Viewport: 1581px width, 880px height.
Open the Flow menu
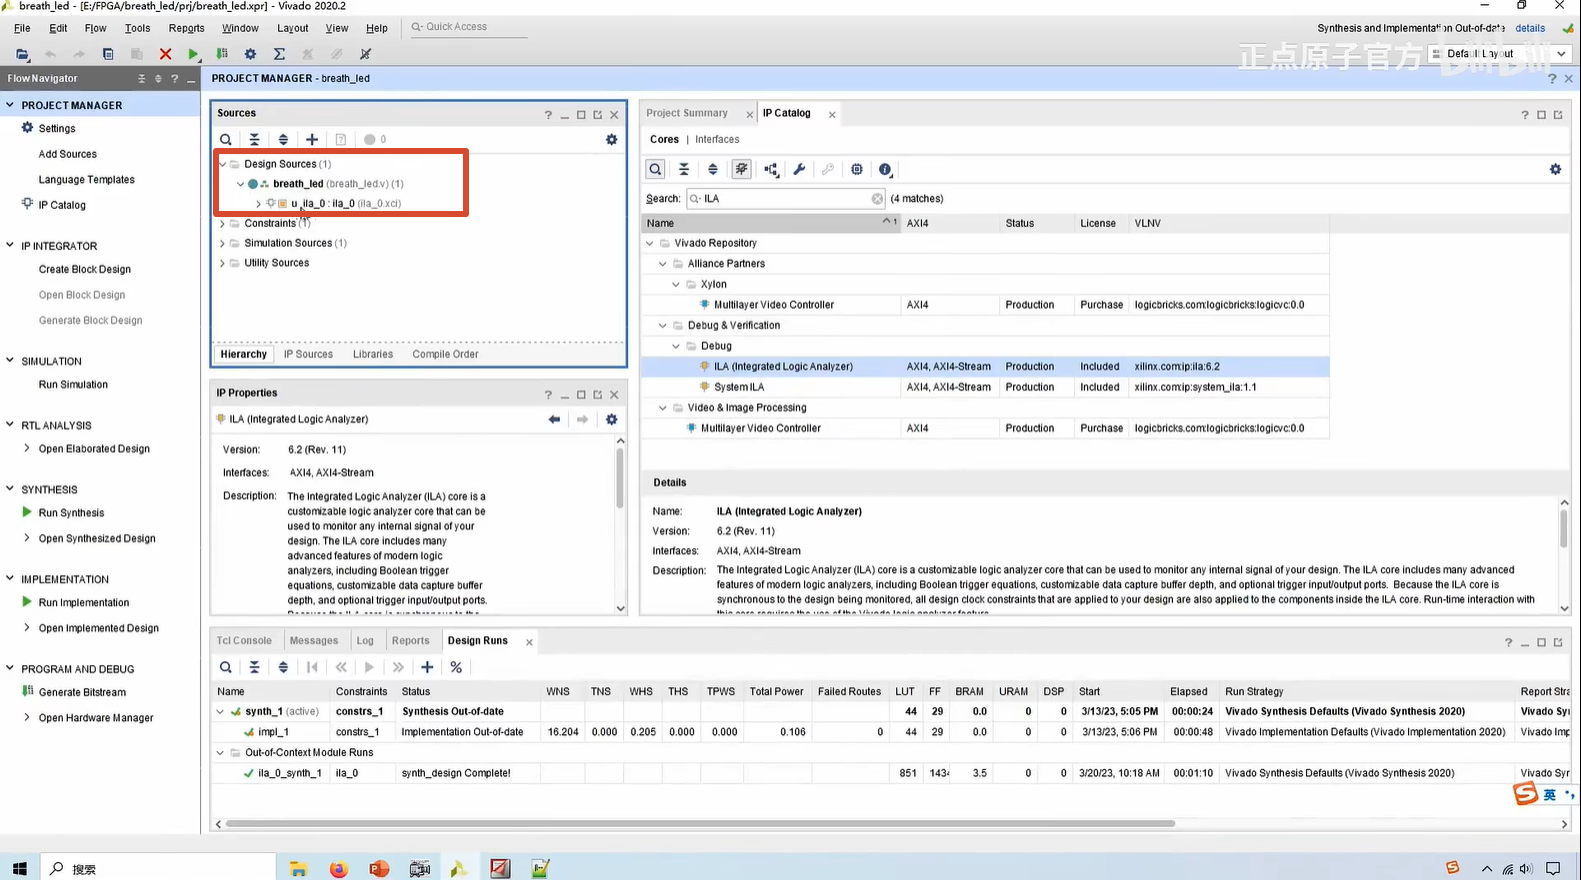(x=95, y=28)
